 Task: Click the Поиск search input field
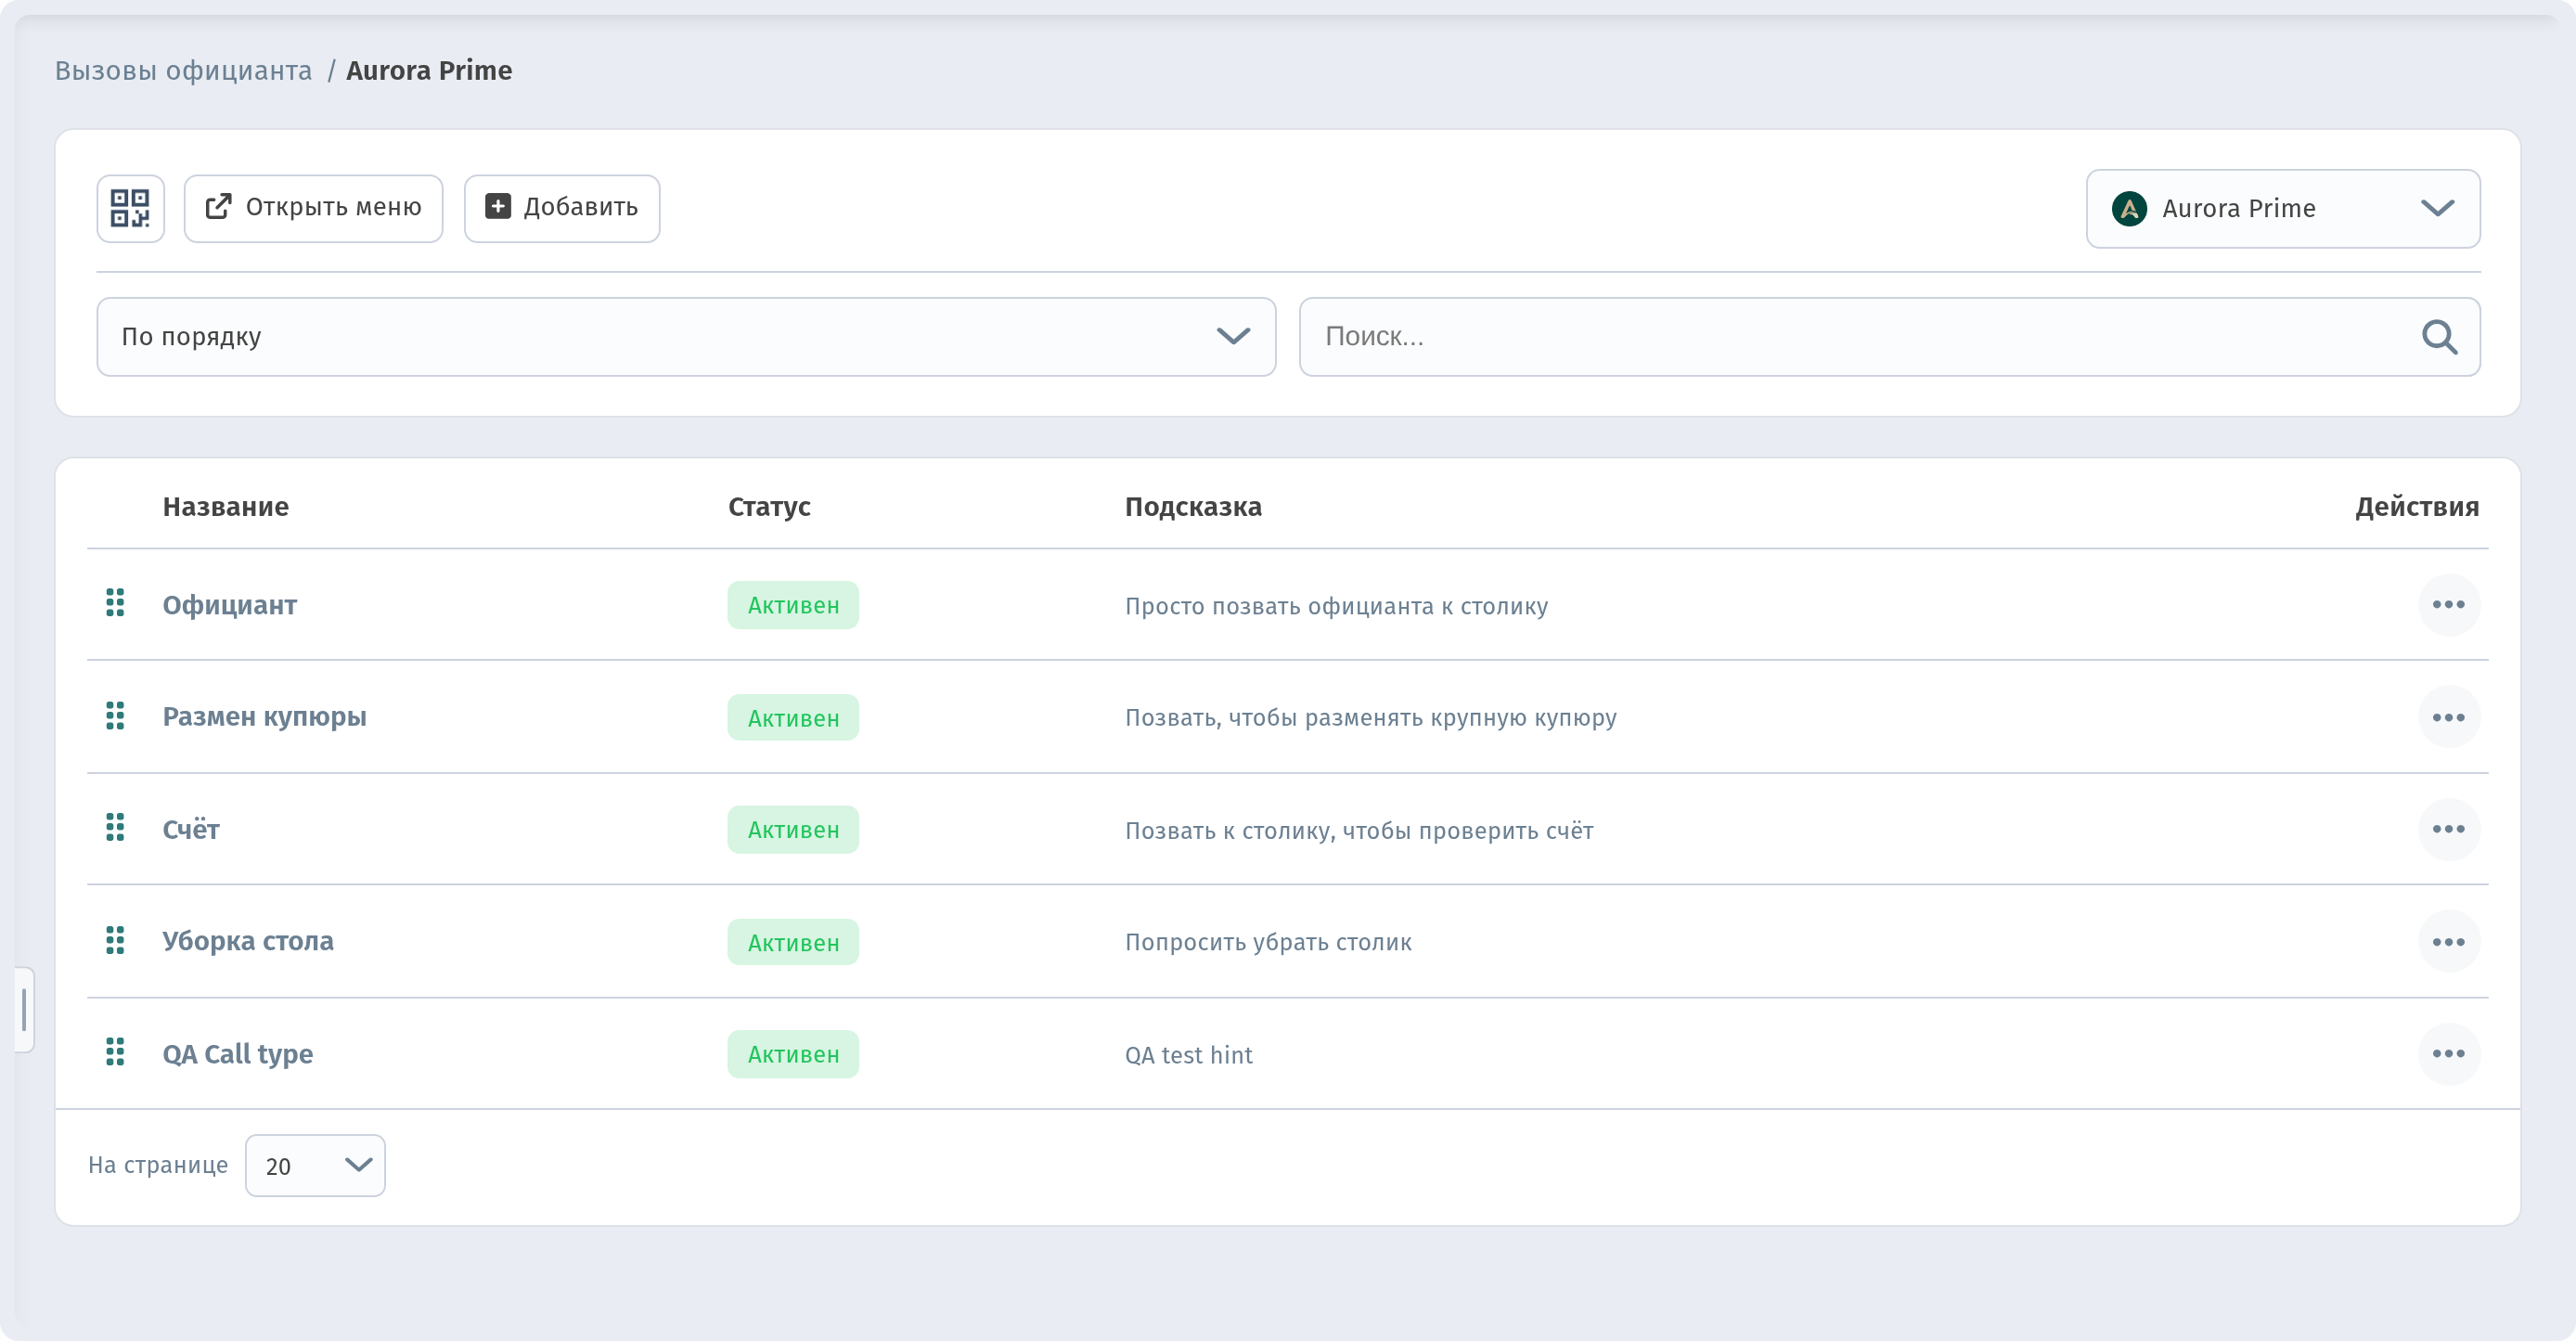[1889, 337]
